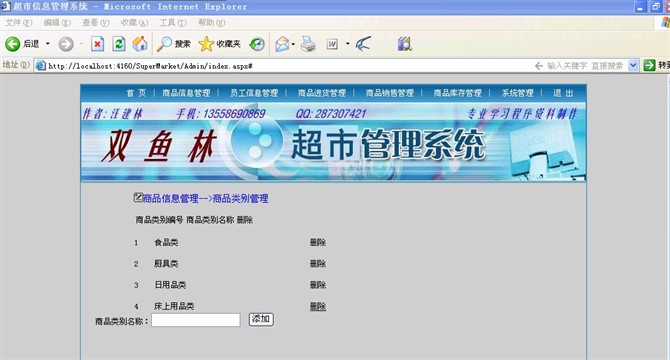Open 商品进货管理 navigation item
Screen dimensions: 670x360
point(322,93)
